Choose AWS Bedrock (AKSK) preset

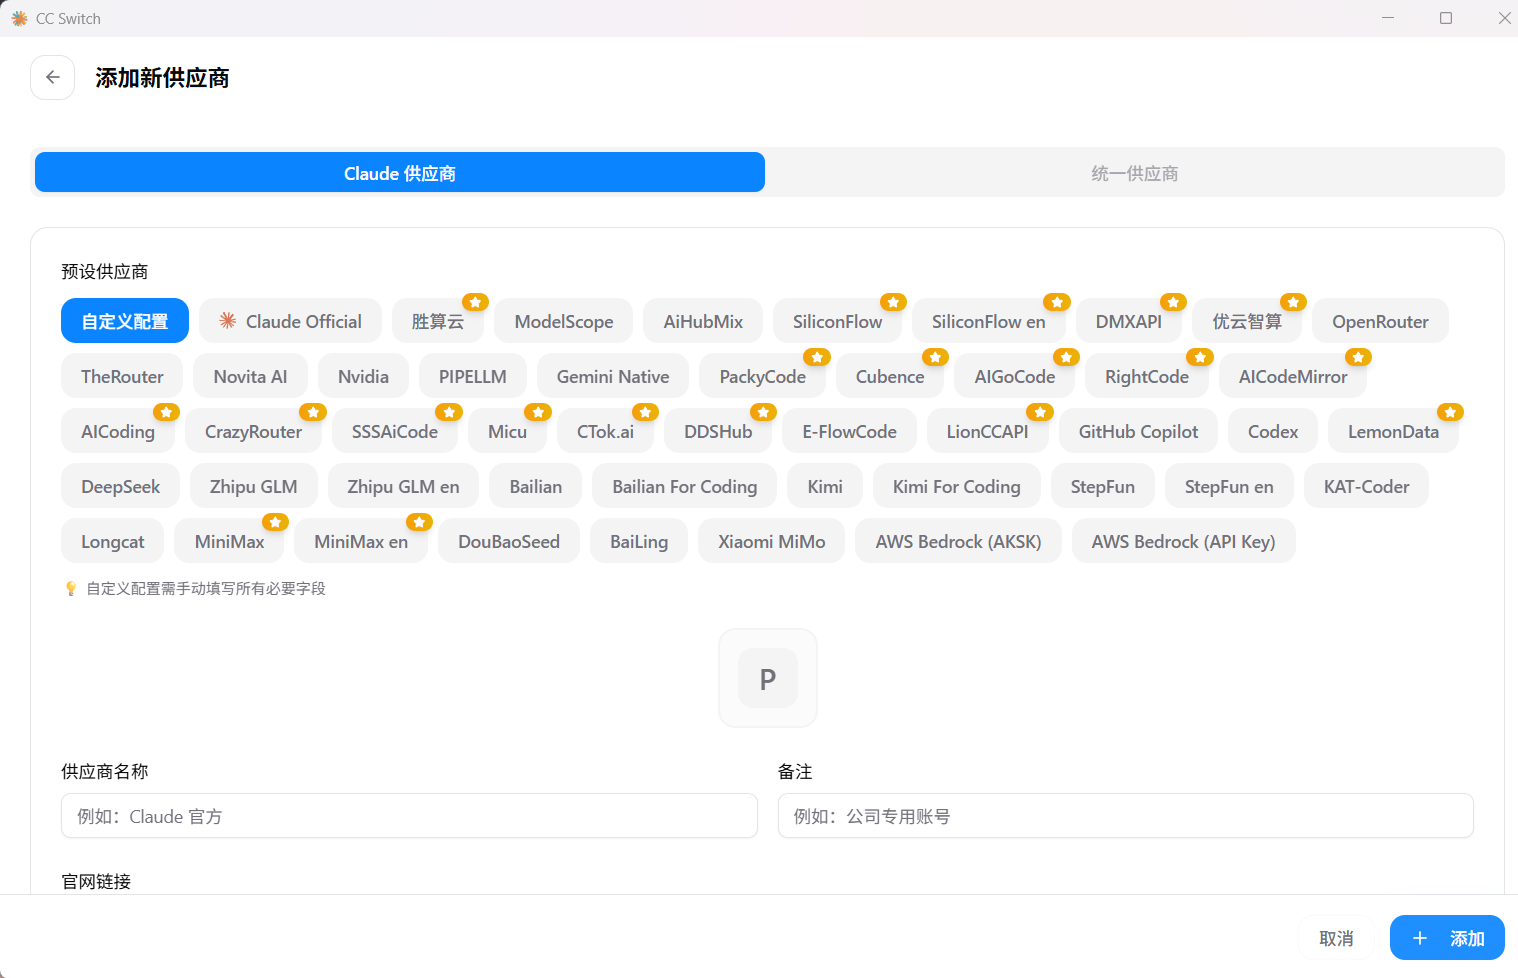958,541
